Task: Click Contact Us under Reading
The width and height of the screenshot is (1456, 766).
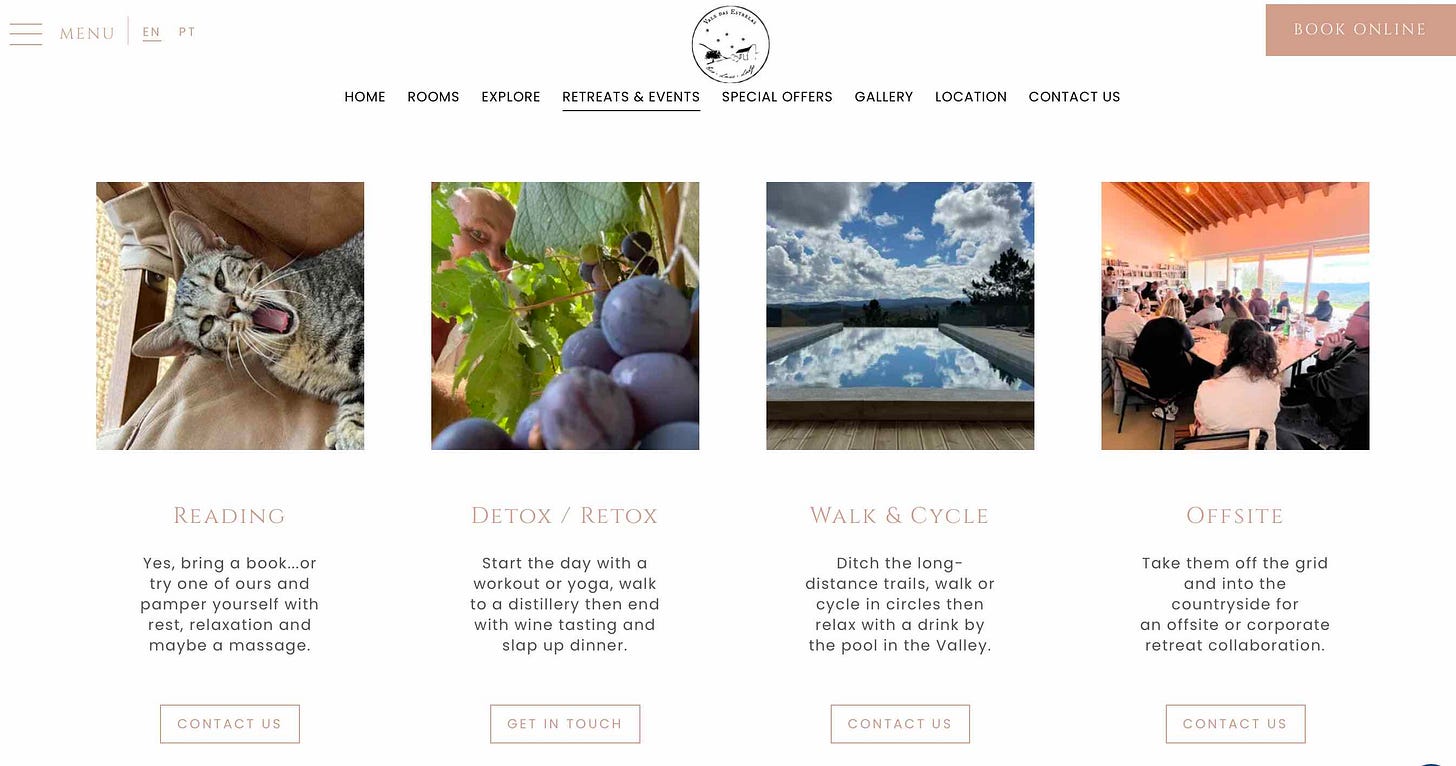Action: 230,724
